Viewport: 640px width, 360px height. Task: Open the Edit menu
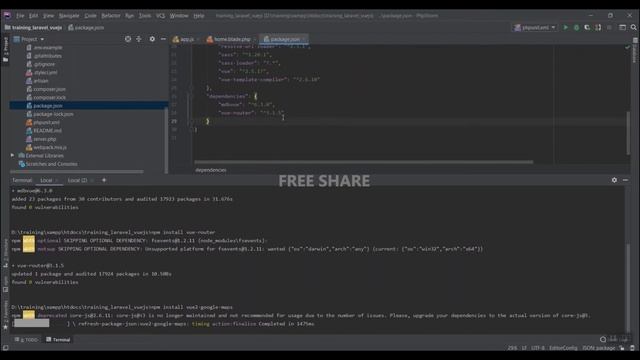pyautogui.click(x=33, y=16)
